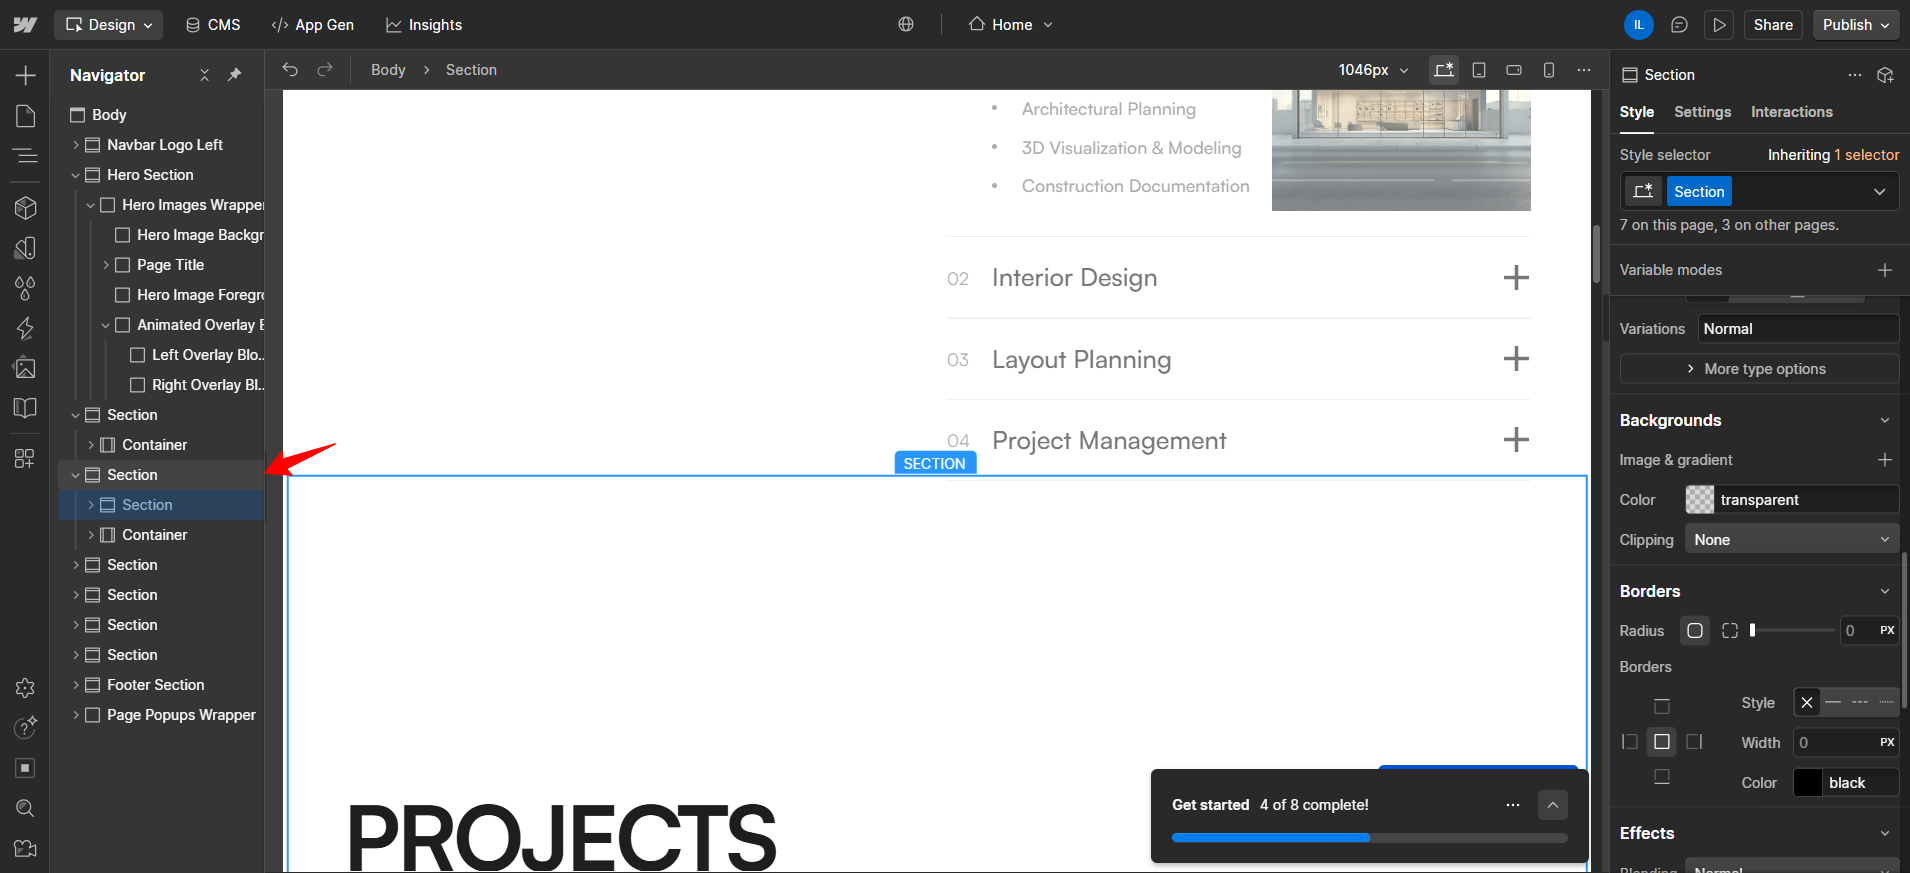Open canvas settings three-dot menu
Viewport: 1910px width, 873px height.
coord(1584,70)
